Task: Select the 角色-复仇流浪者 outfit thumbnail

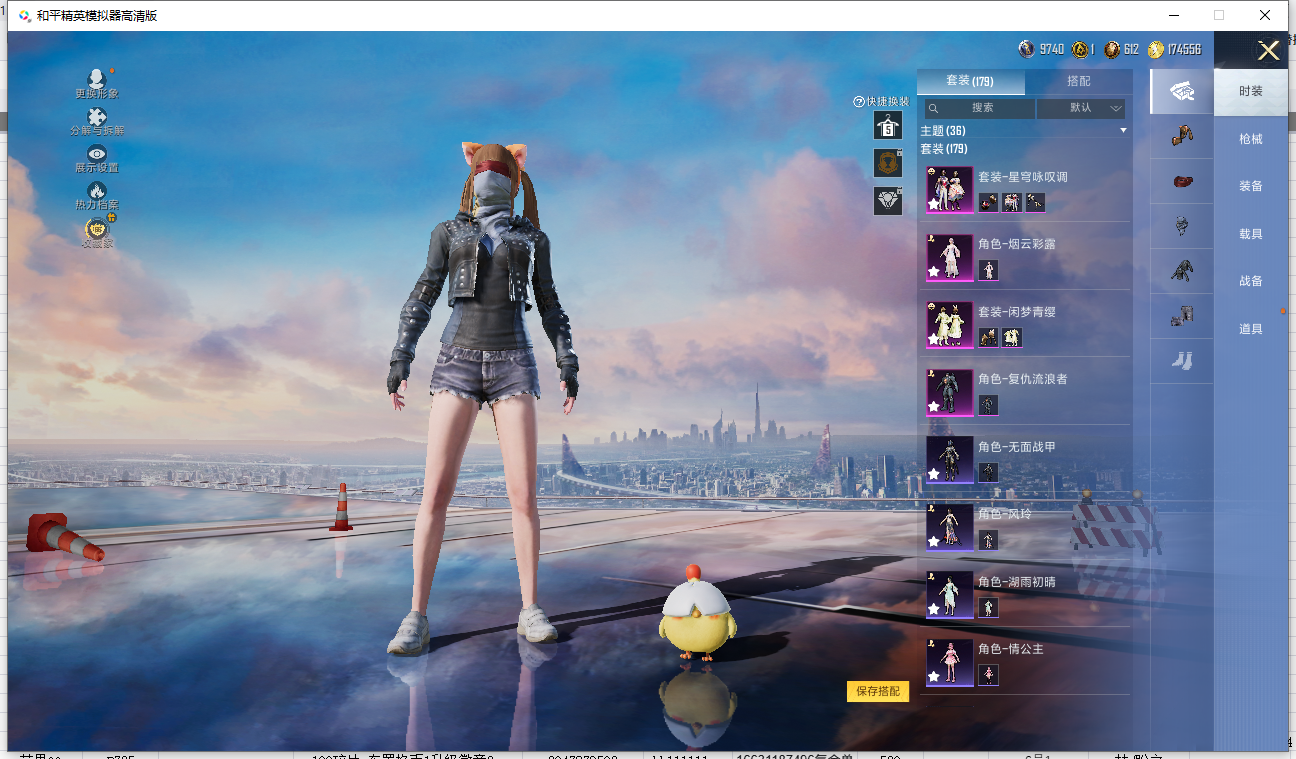Action: pos(949,392)
